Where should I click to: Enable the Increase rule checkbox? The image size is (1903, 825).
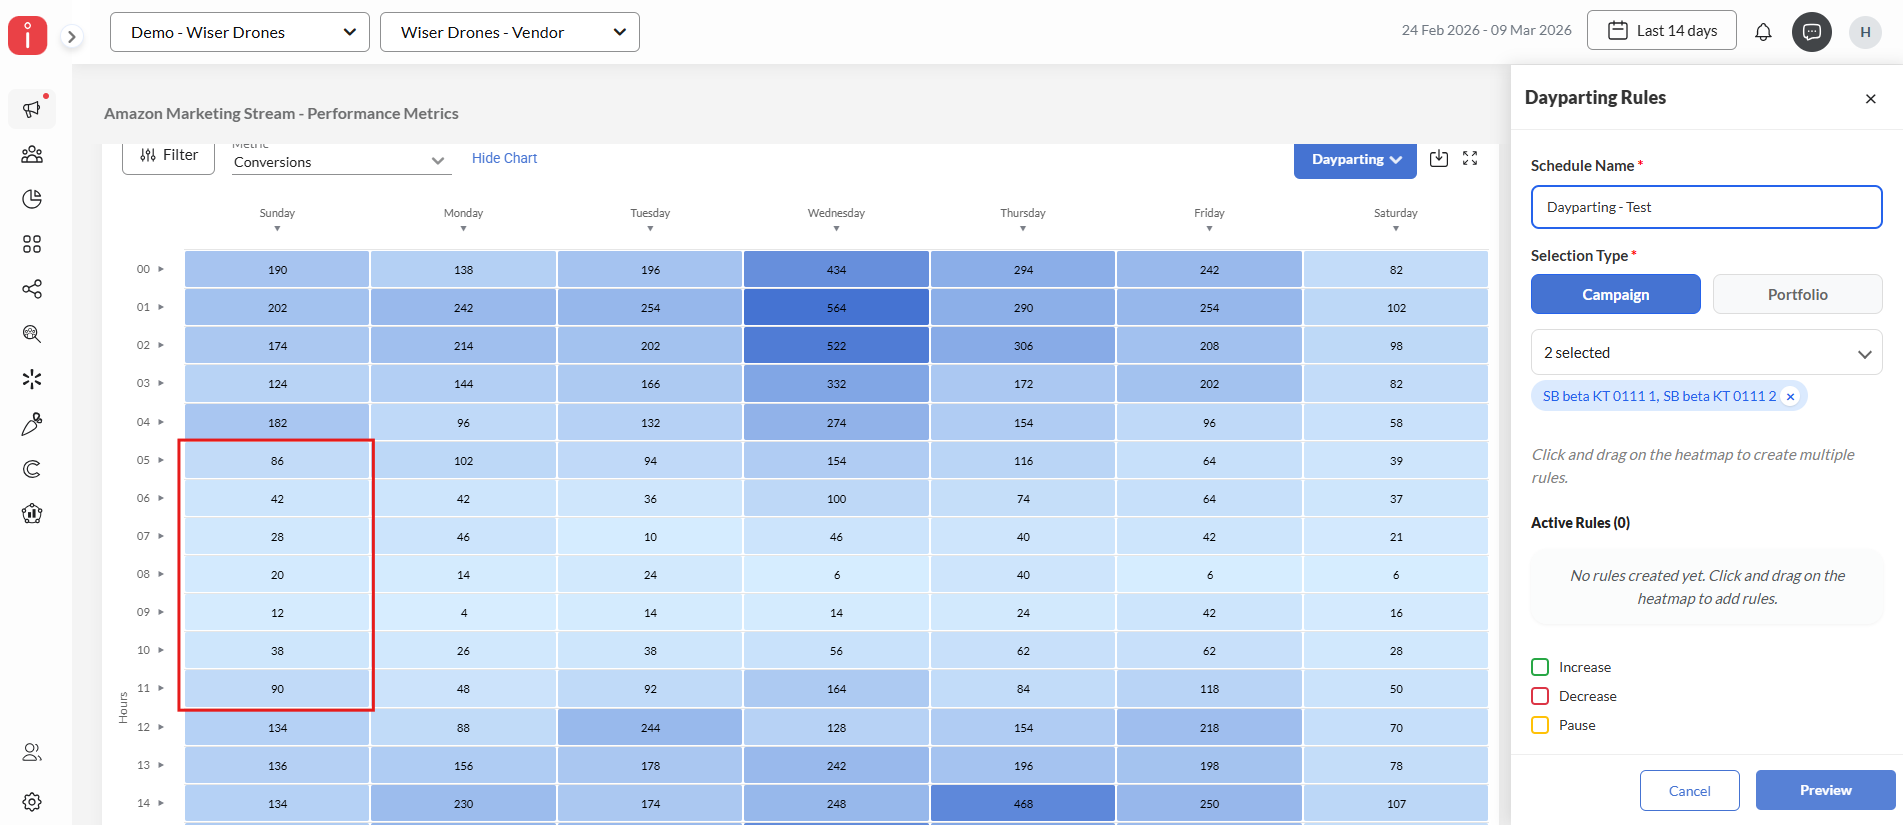point(1540,667)
